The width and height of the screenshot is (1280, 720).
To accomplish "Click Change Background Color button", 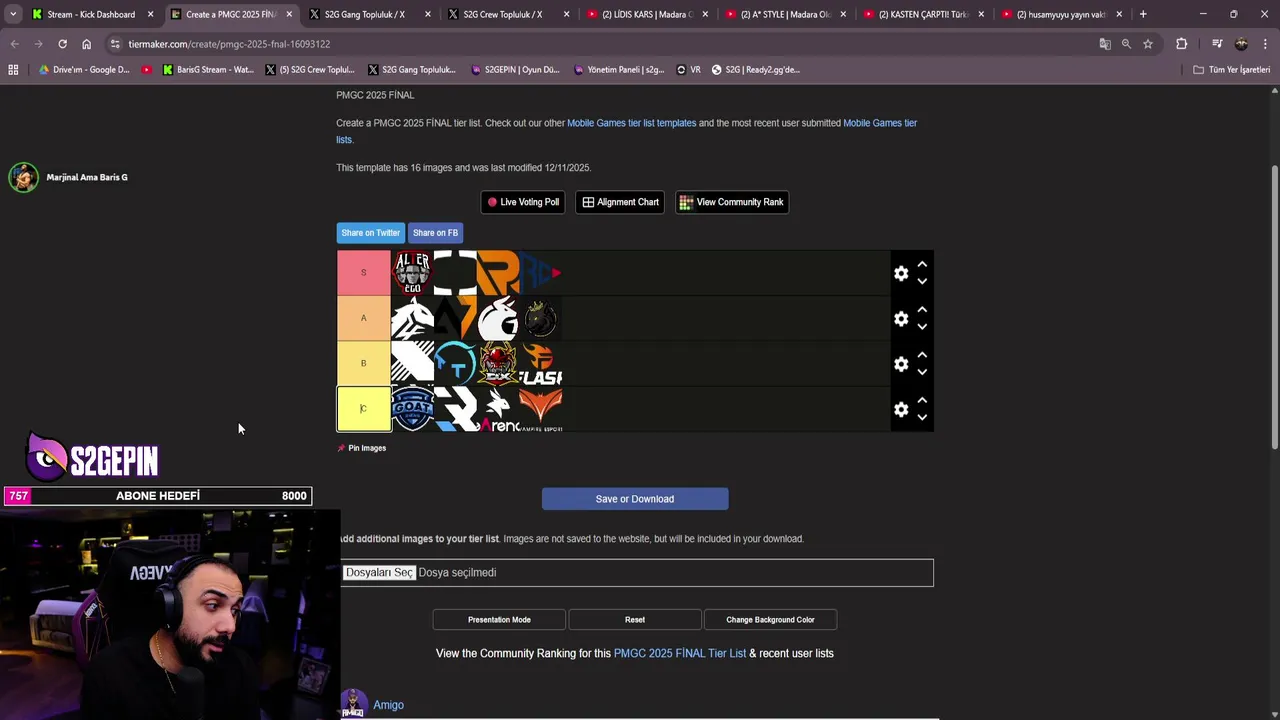I will [x=770, y=620].
